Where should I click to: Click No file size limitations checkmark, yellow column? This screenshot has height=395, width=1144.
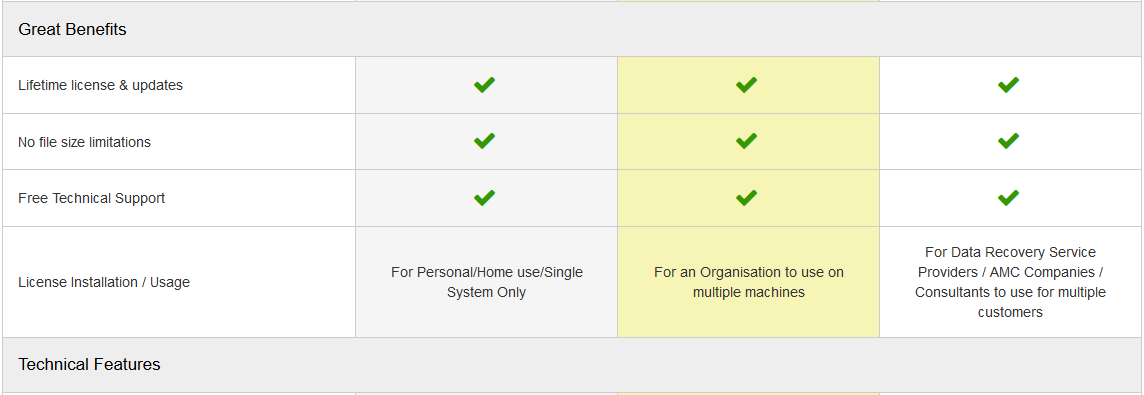click(x=746, y=141)
